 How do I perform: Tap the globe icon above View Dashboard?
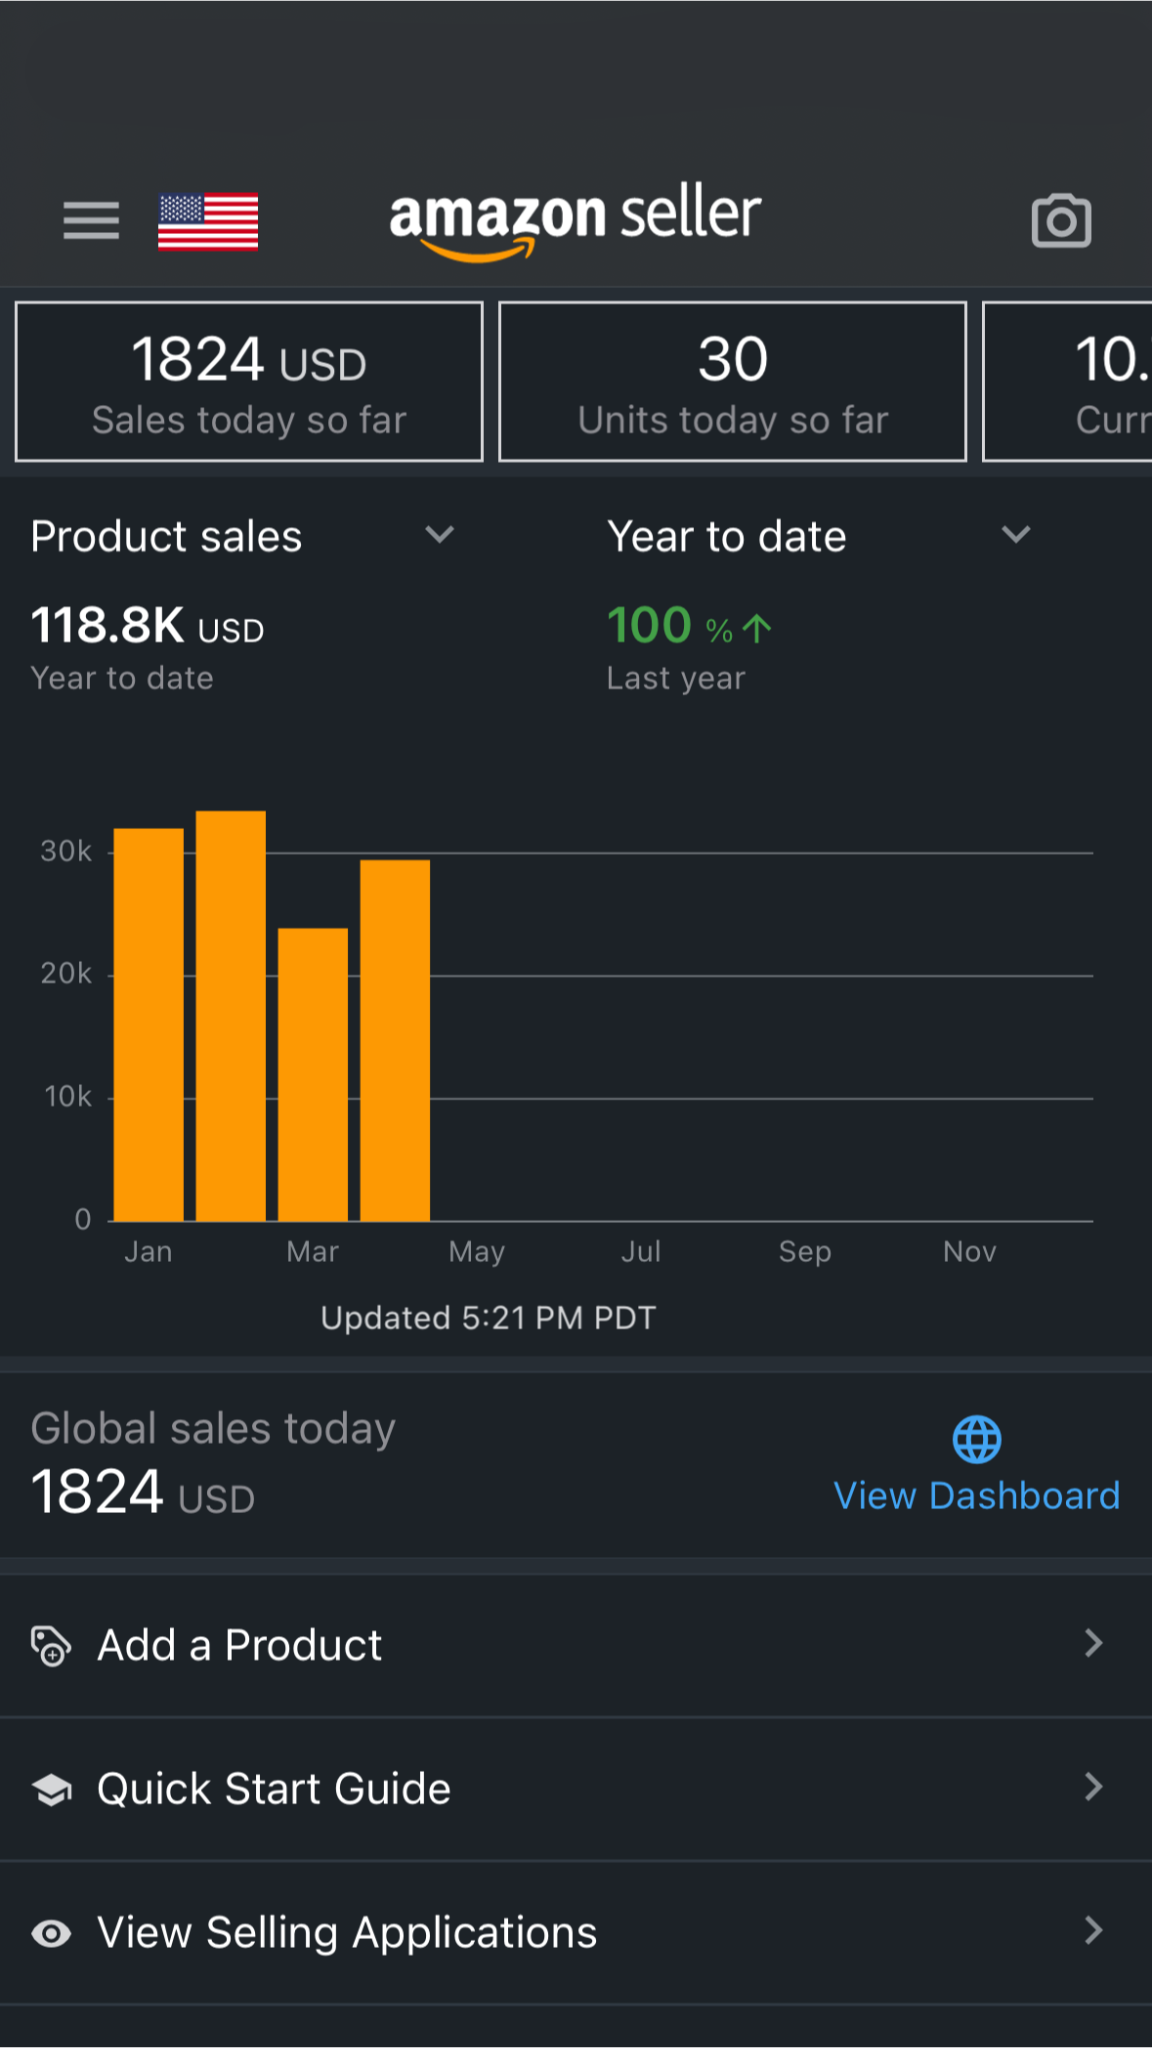click(976, 1440)
